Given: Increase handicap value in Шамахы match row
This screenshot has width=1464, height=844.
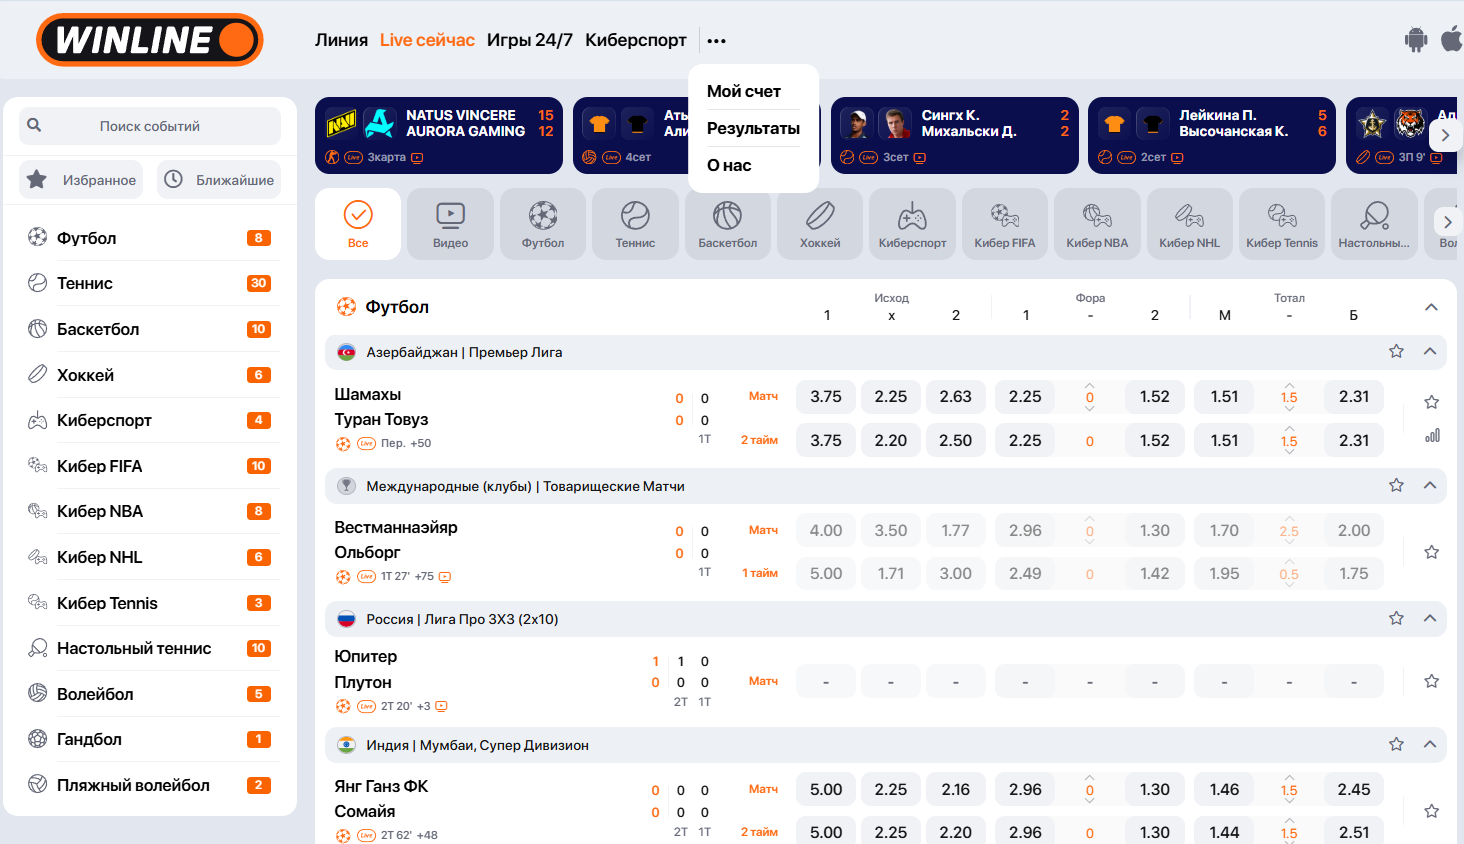Looking at the screenshot, I should click(x=1090, y=385).
